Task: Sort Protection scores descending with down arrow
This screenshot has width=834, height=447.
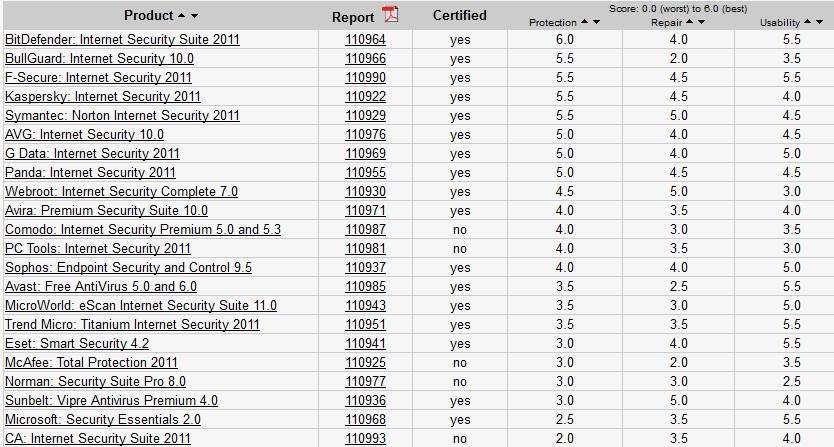Action: point(597,22)
